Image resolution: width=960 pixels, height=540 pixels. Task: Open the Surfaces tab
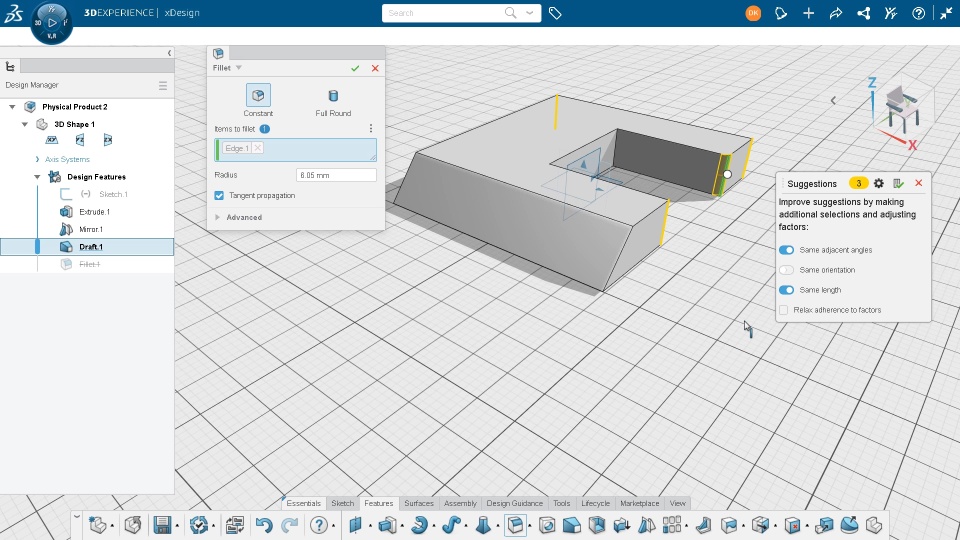tap(419, 503)
